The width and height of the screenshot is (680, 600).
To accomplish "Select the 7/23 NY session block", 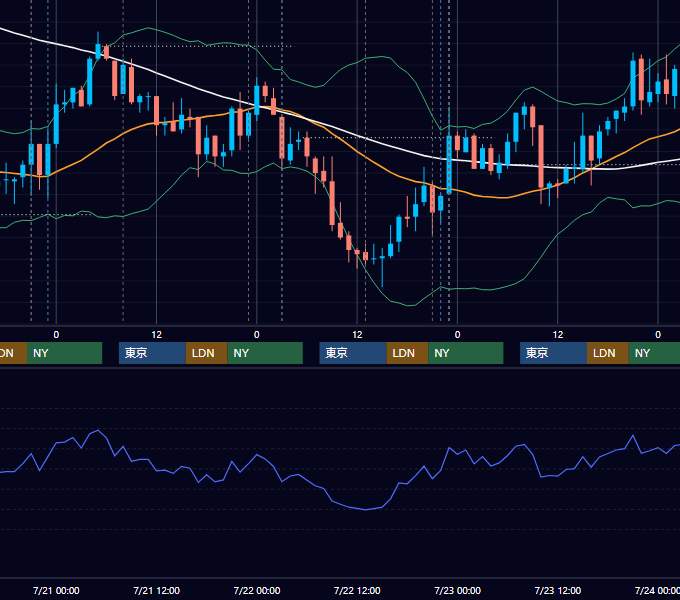I will [654, 353].
